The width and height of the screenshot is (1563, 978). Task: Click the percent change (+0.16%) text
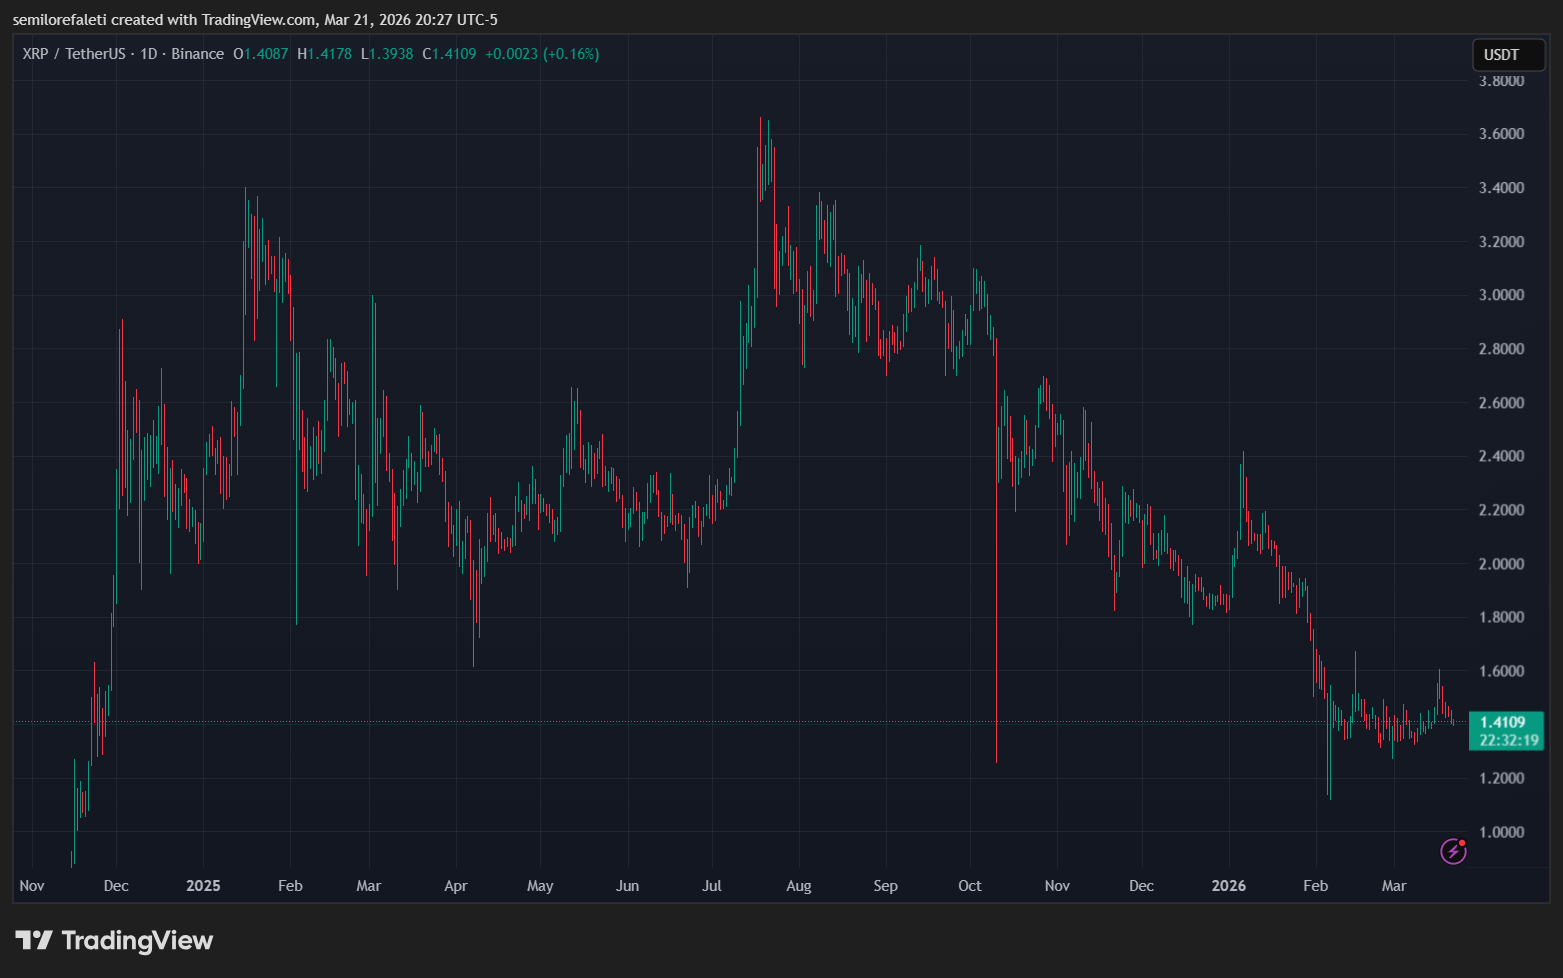pos(572,54)
